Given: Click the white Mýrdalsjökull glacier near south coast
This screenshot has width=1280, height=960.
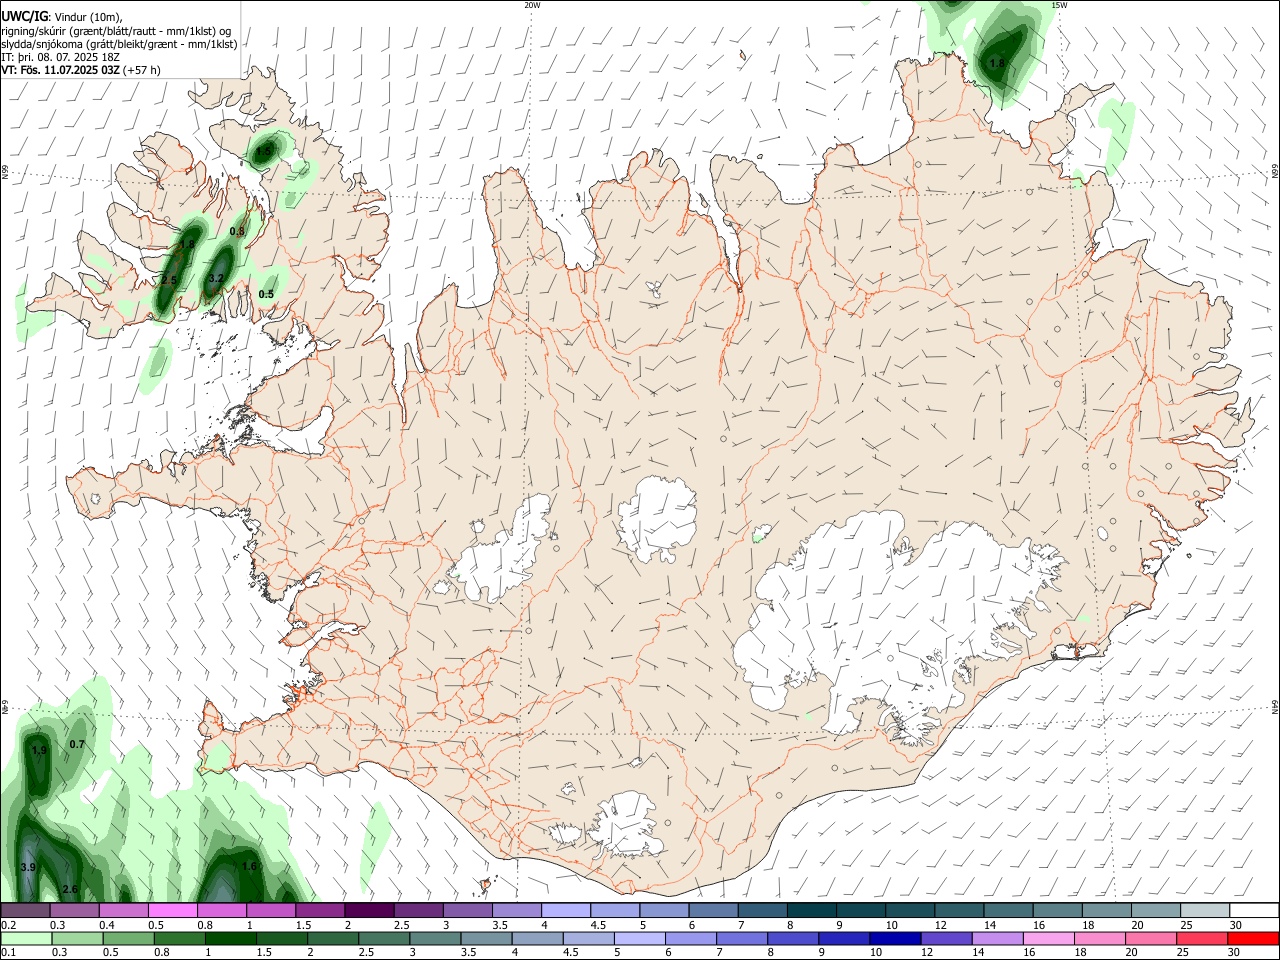Looking at the screenshot, I should click(627, 825).
